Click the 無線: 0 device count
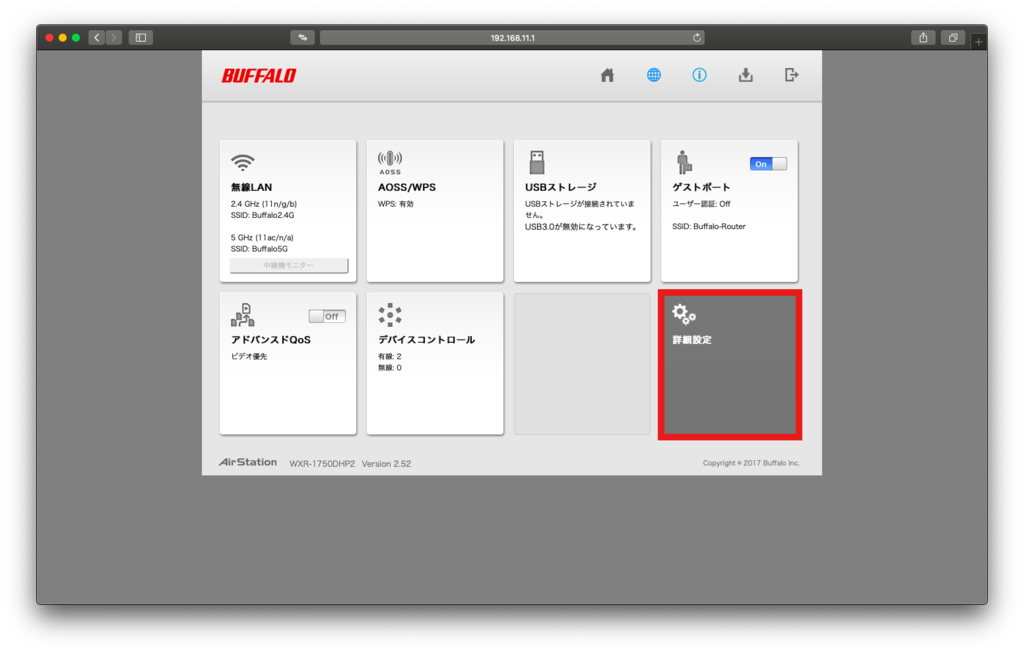The height and width of the screenshot is (653, 1024). click(390, 368)
